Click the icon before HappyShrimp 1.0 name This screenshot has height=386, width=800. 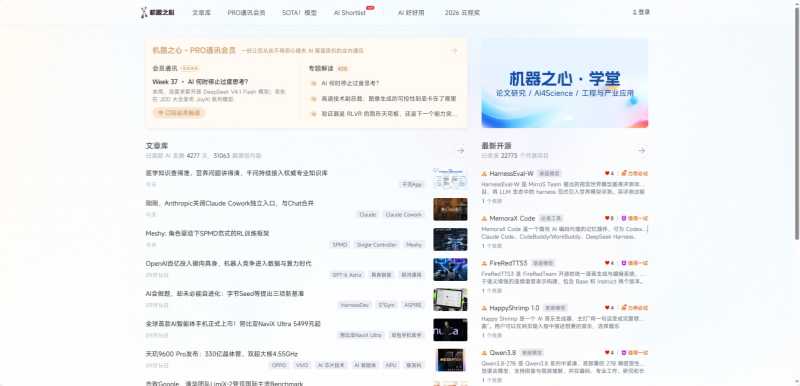[484, 308]
